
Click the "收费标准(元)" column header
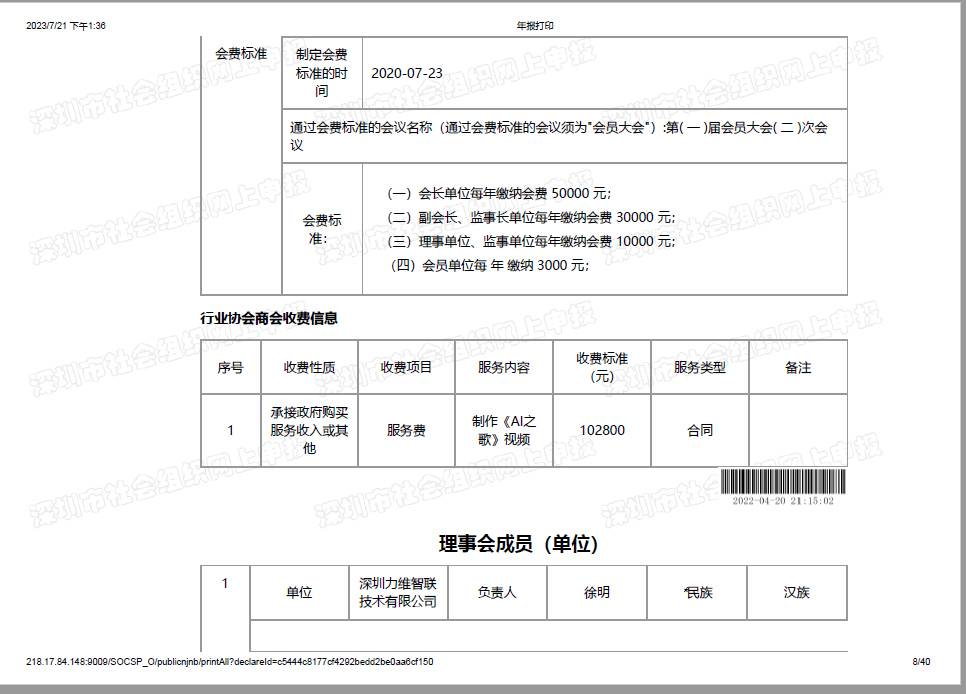pyautogui.click(x=602, y=367)
